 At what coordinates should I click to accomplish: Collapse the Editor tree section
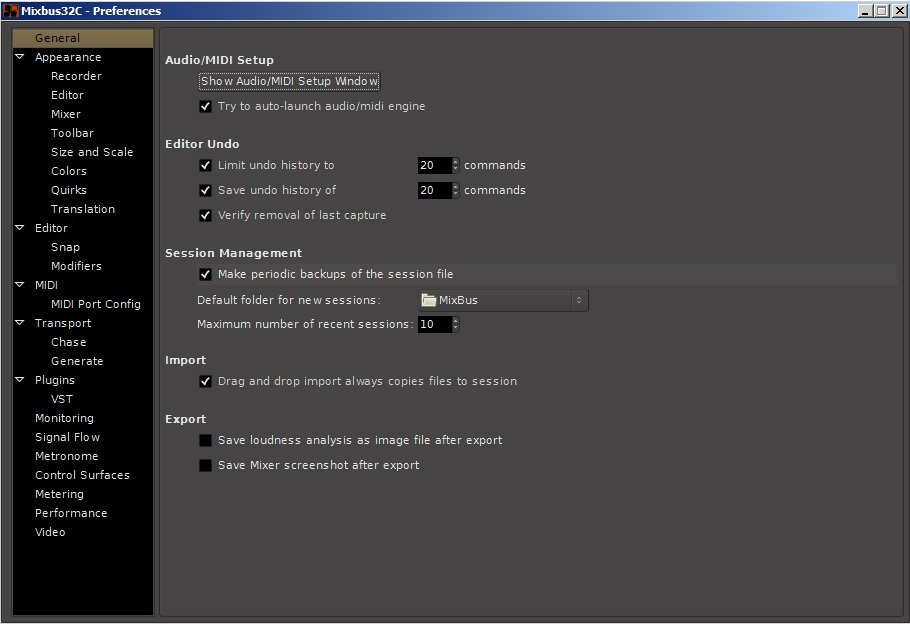[x=20, y=228]
